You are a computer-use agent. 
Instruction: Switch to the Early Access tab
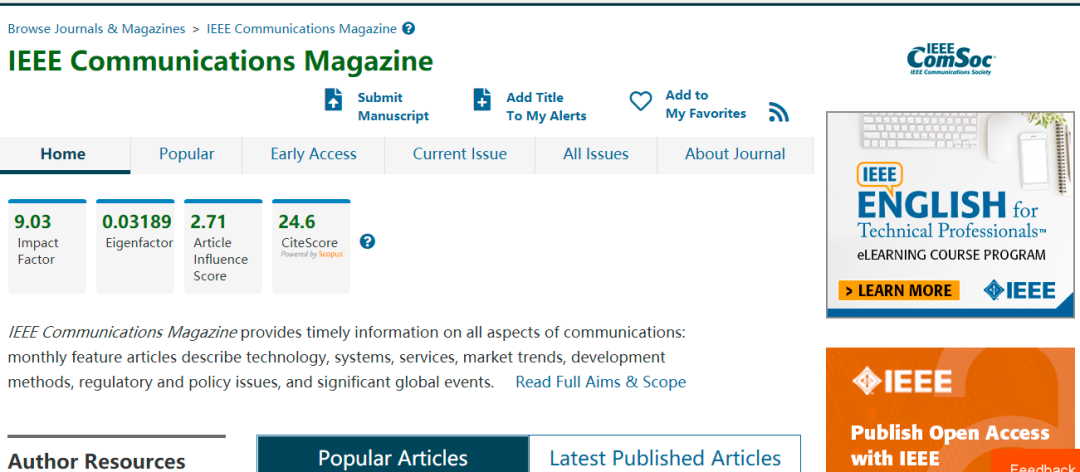(x=313, y=154)
